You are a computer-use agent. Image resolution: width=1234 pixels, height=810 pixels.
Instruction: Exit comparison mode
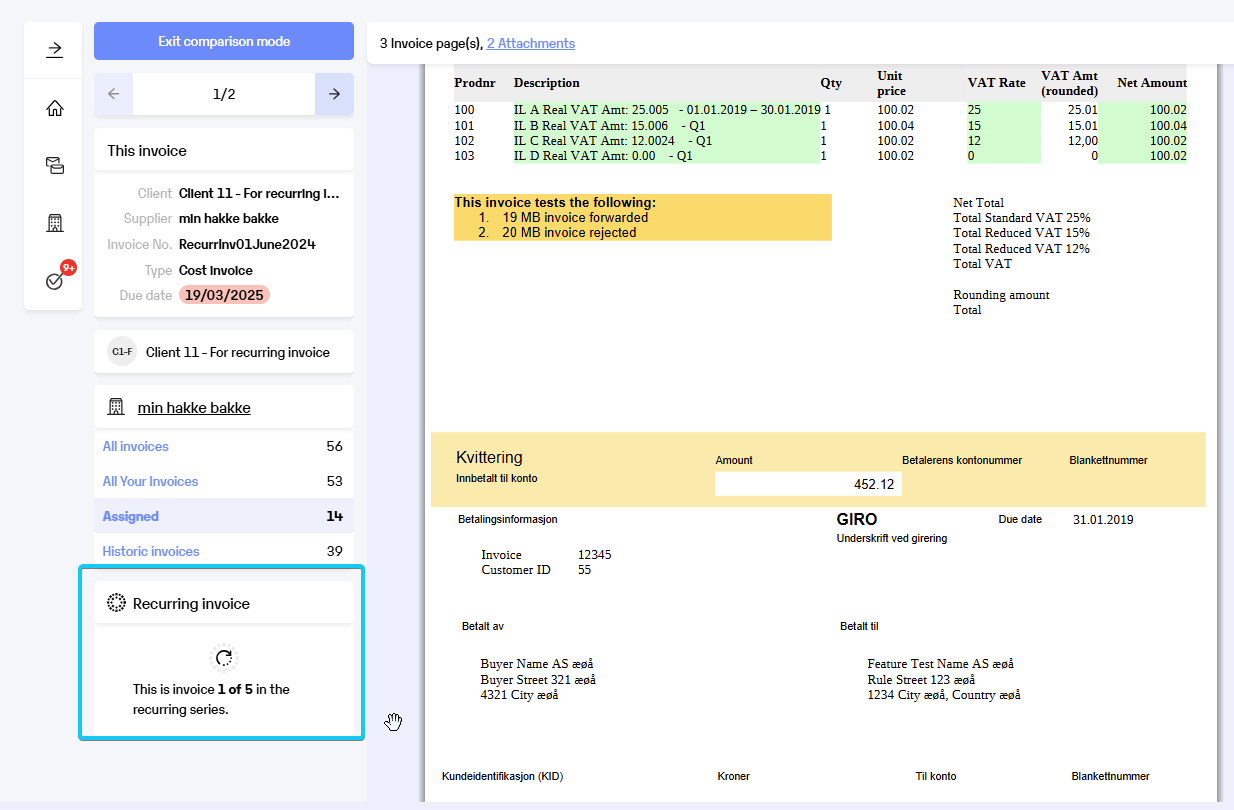[x=224, y=41]
